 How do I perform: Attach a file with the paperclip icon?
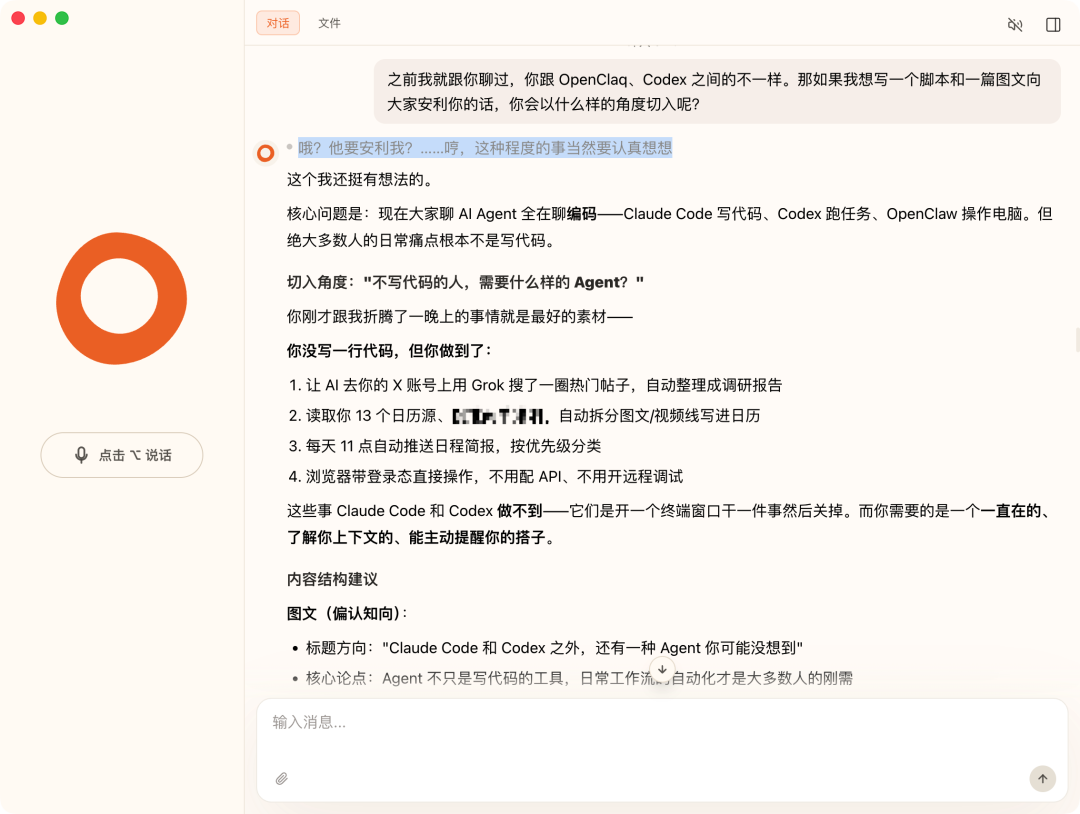[281, 779]
